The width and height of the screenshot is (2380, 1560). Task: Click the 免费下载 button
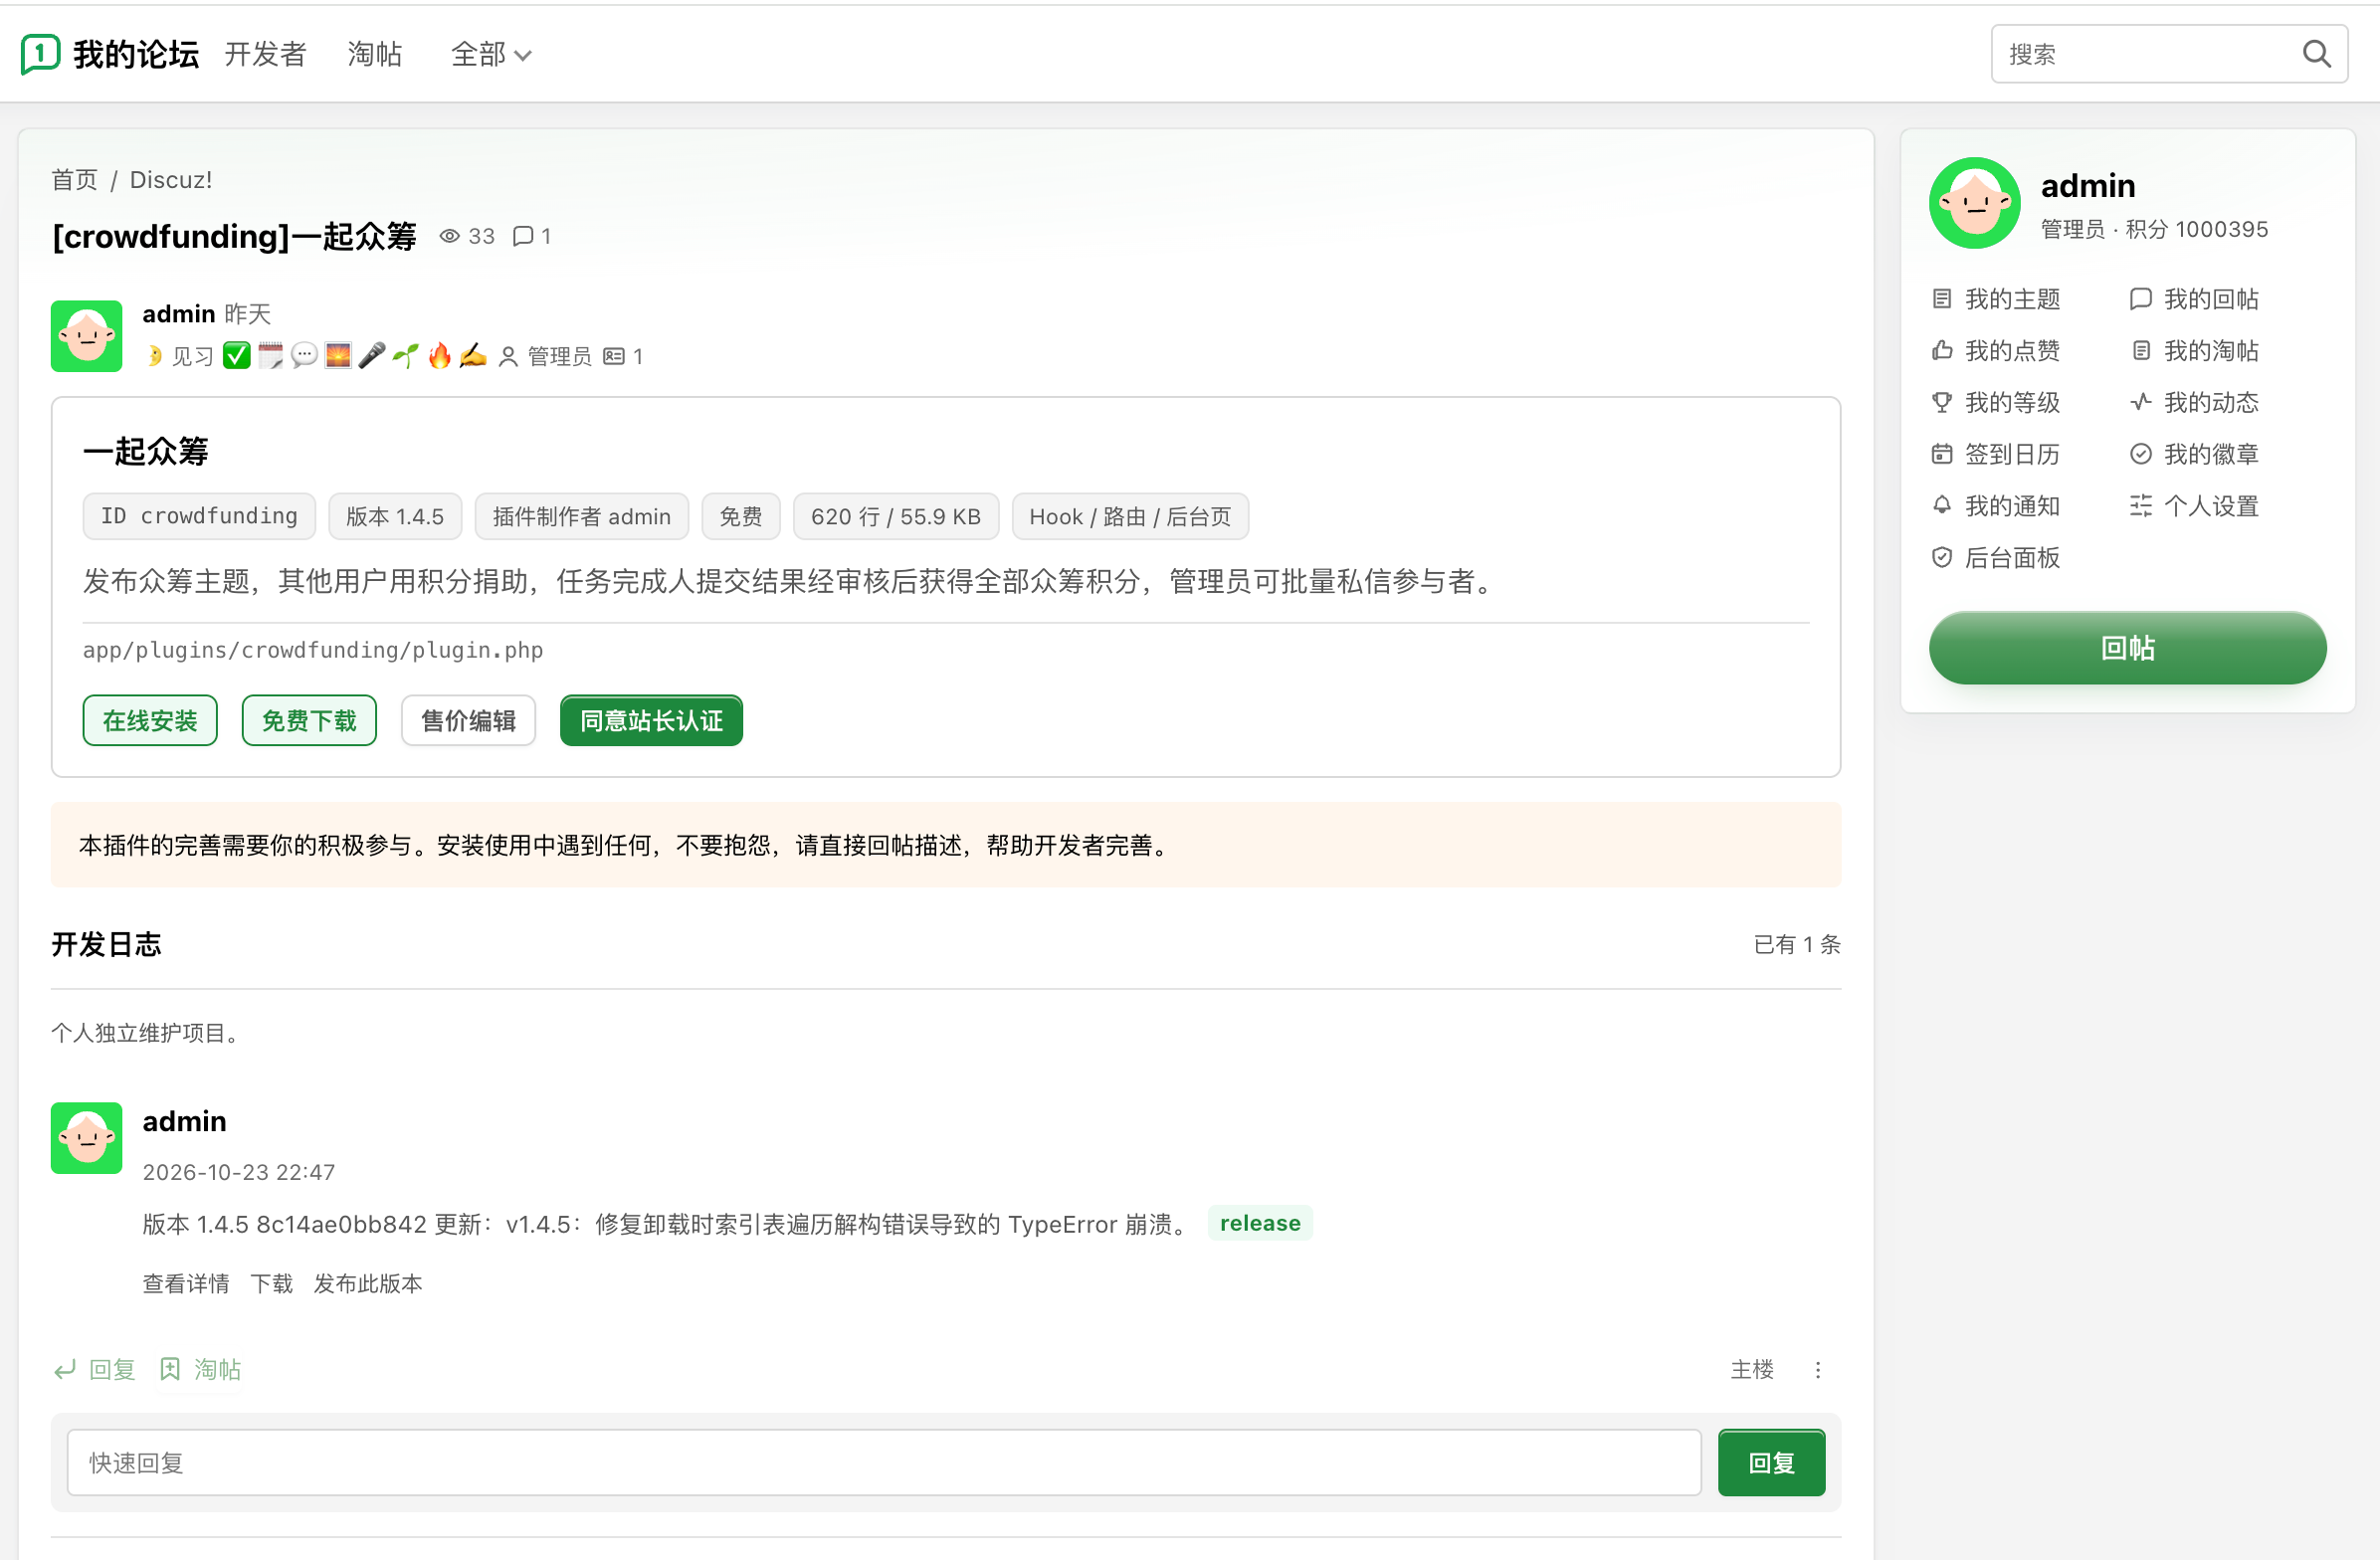(x=309, y=720)
